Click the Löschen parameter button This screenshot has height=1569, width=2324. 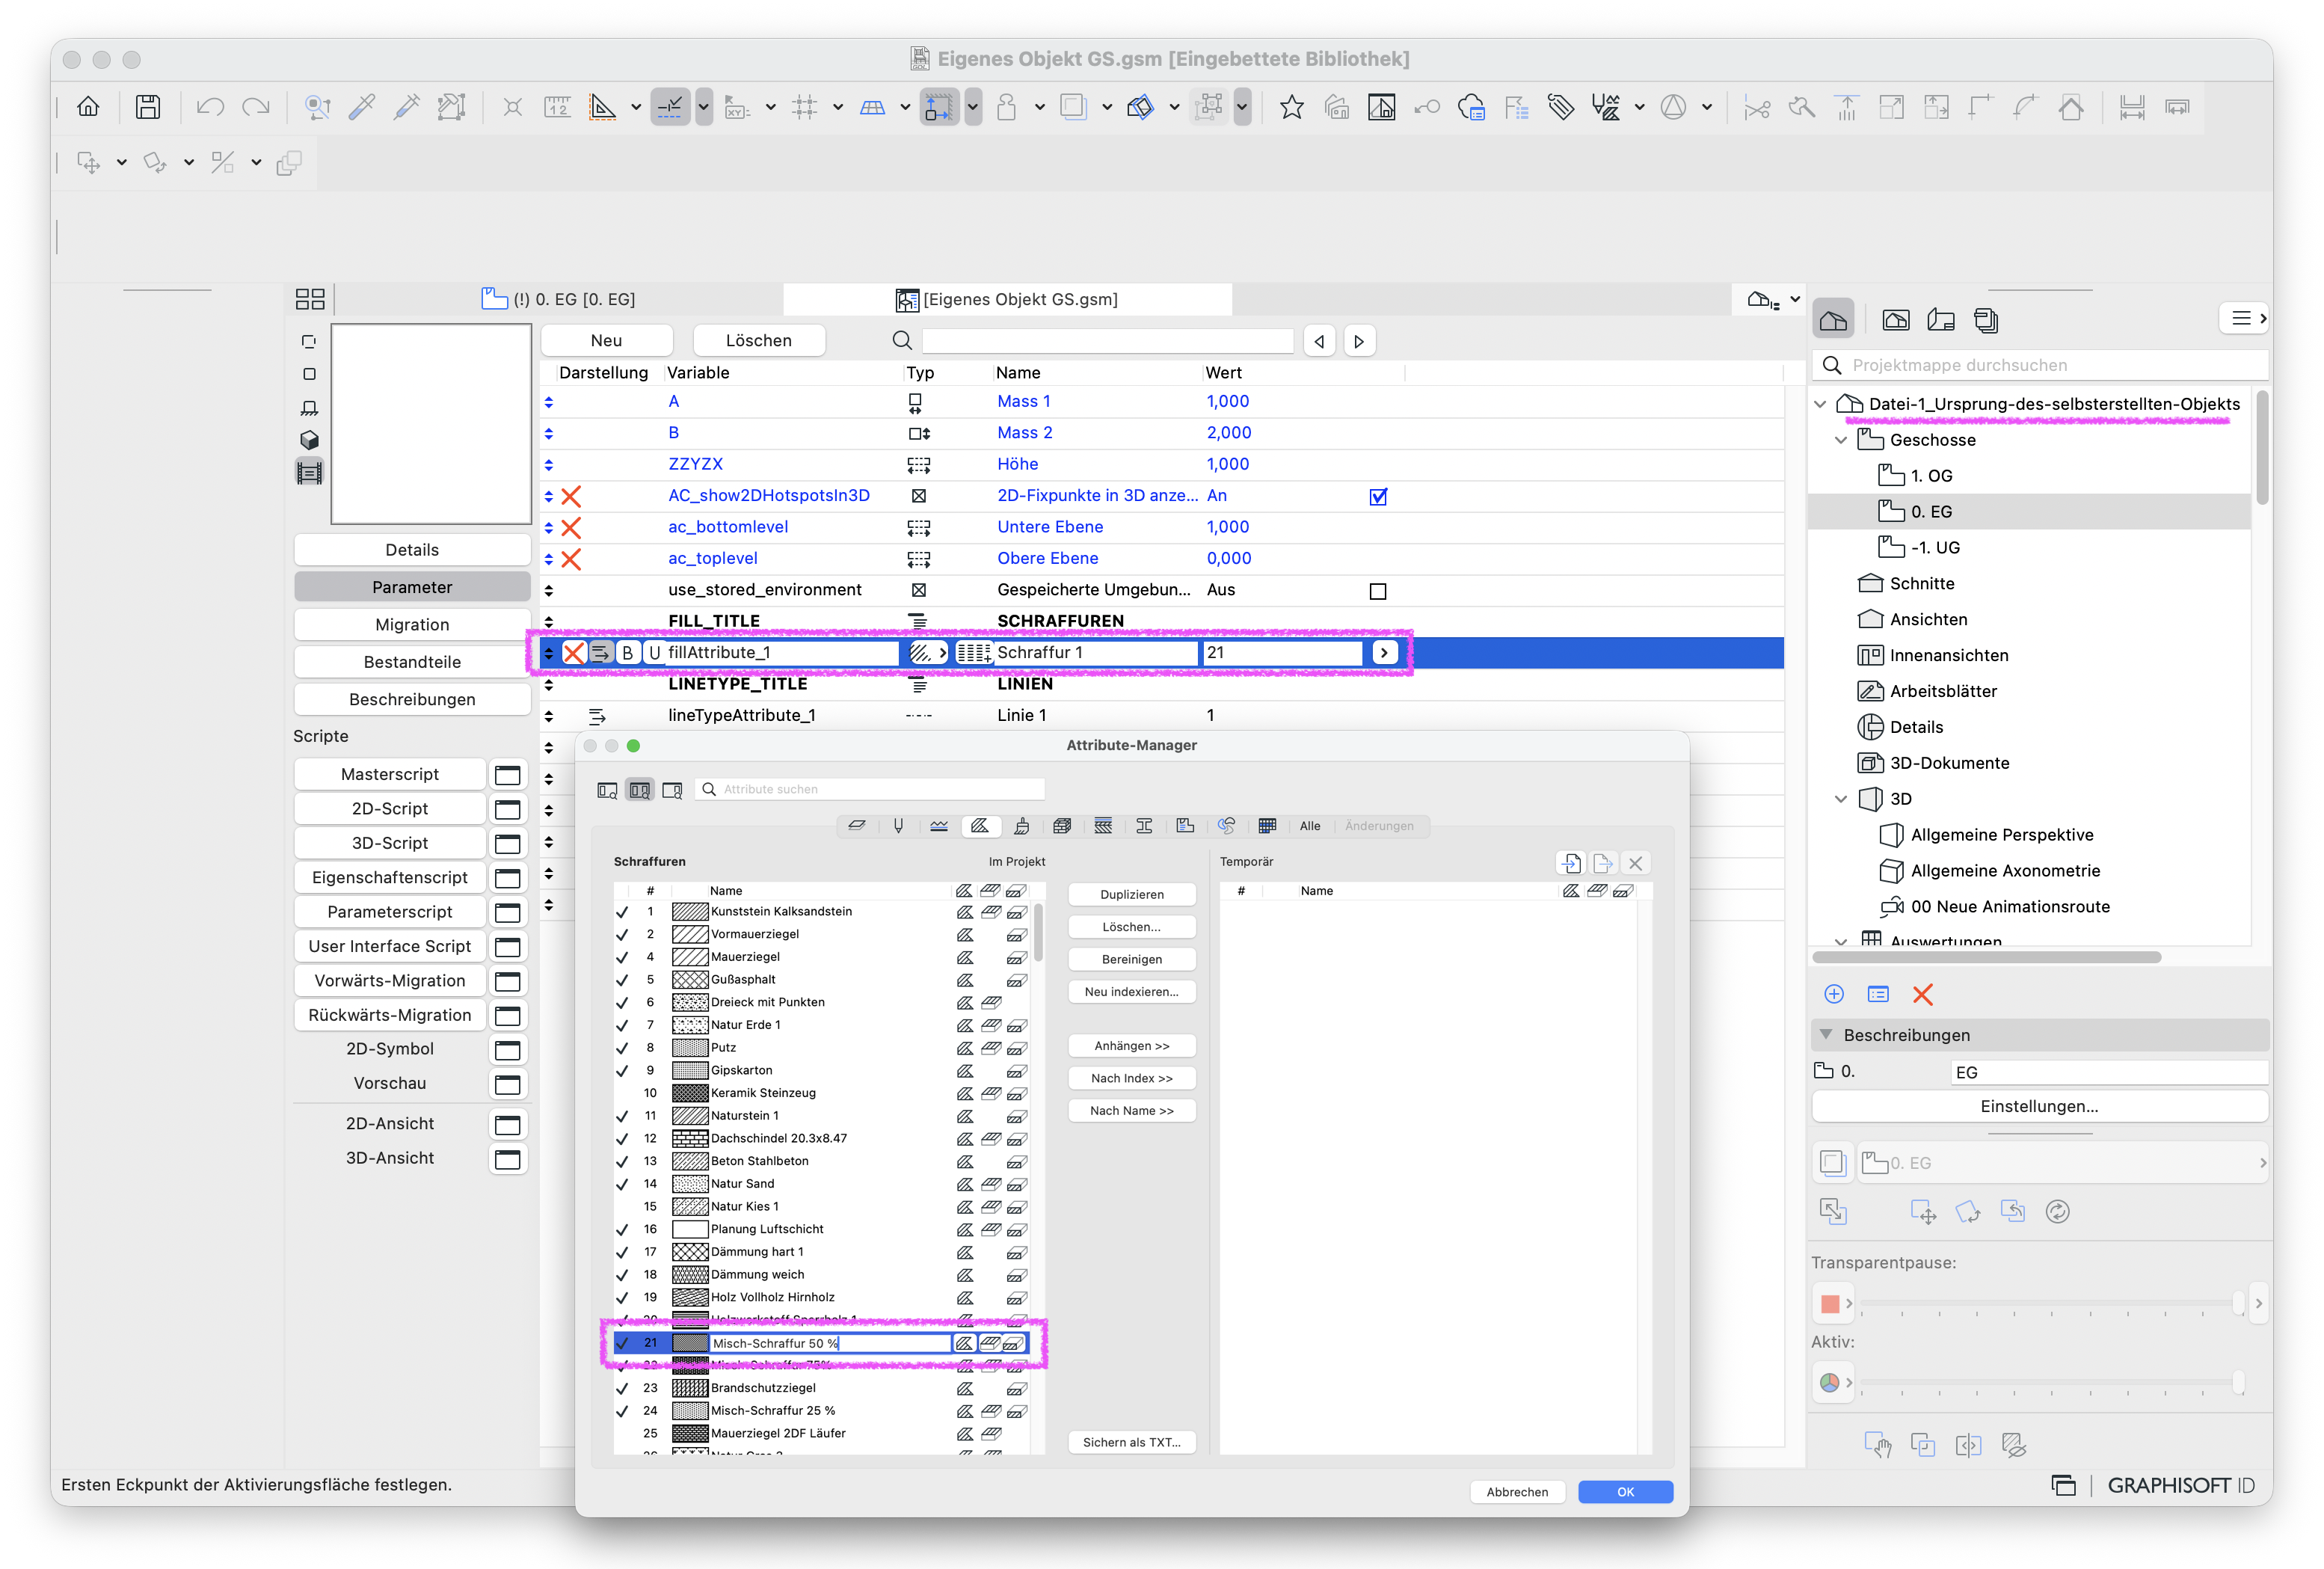pos(758,341)
